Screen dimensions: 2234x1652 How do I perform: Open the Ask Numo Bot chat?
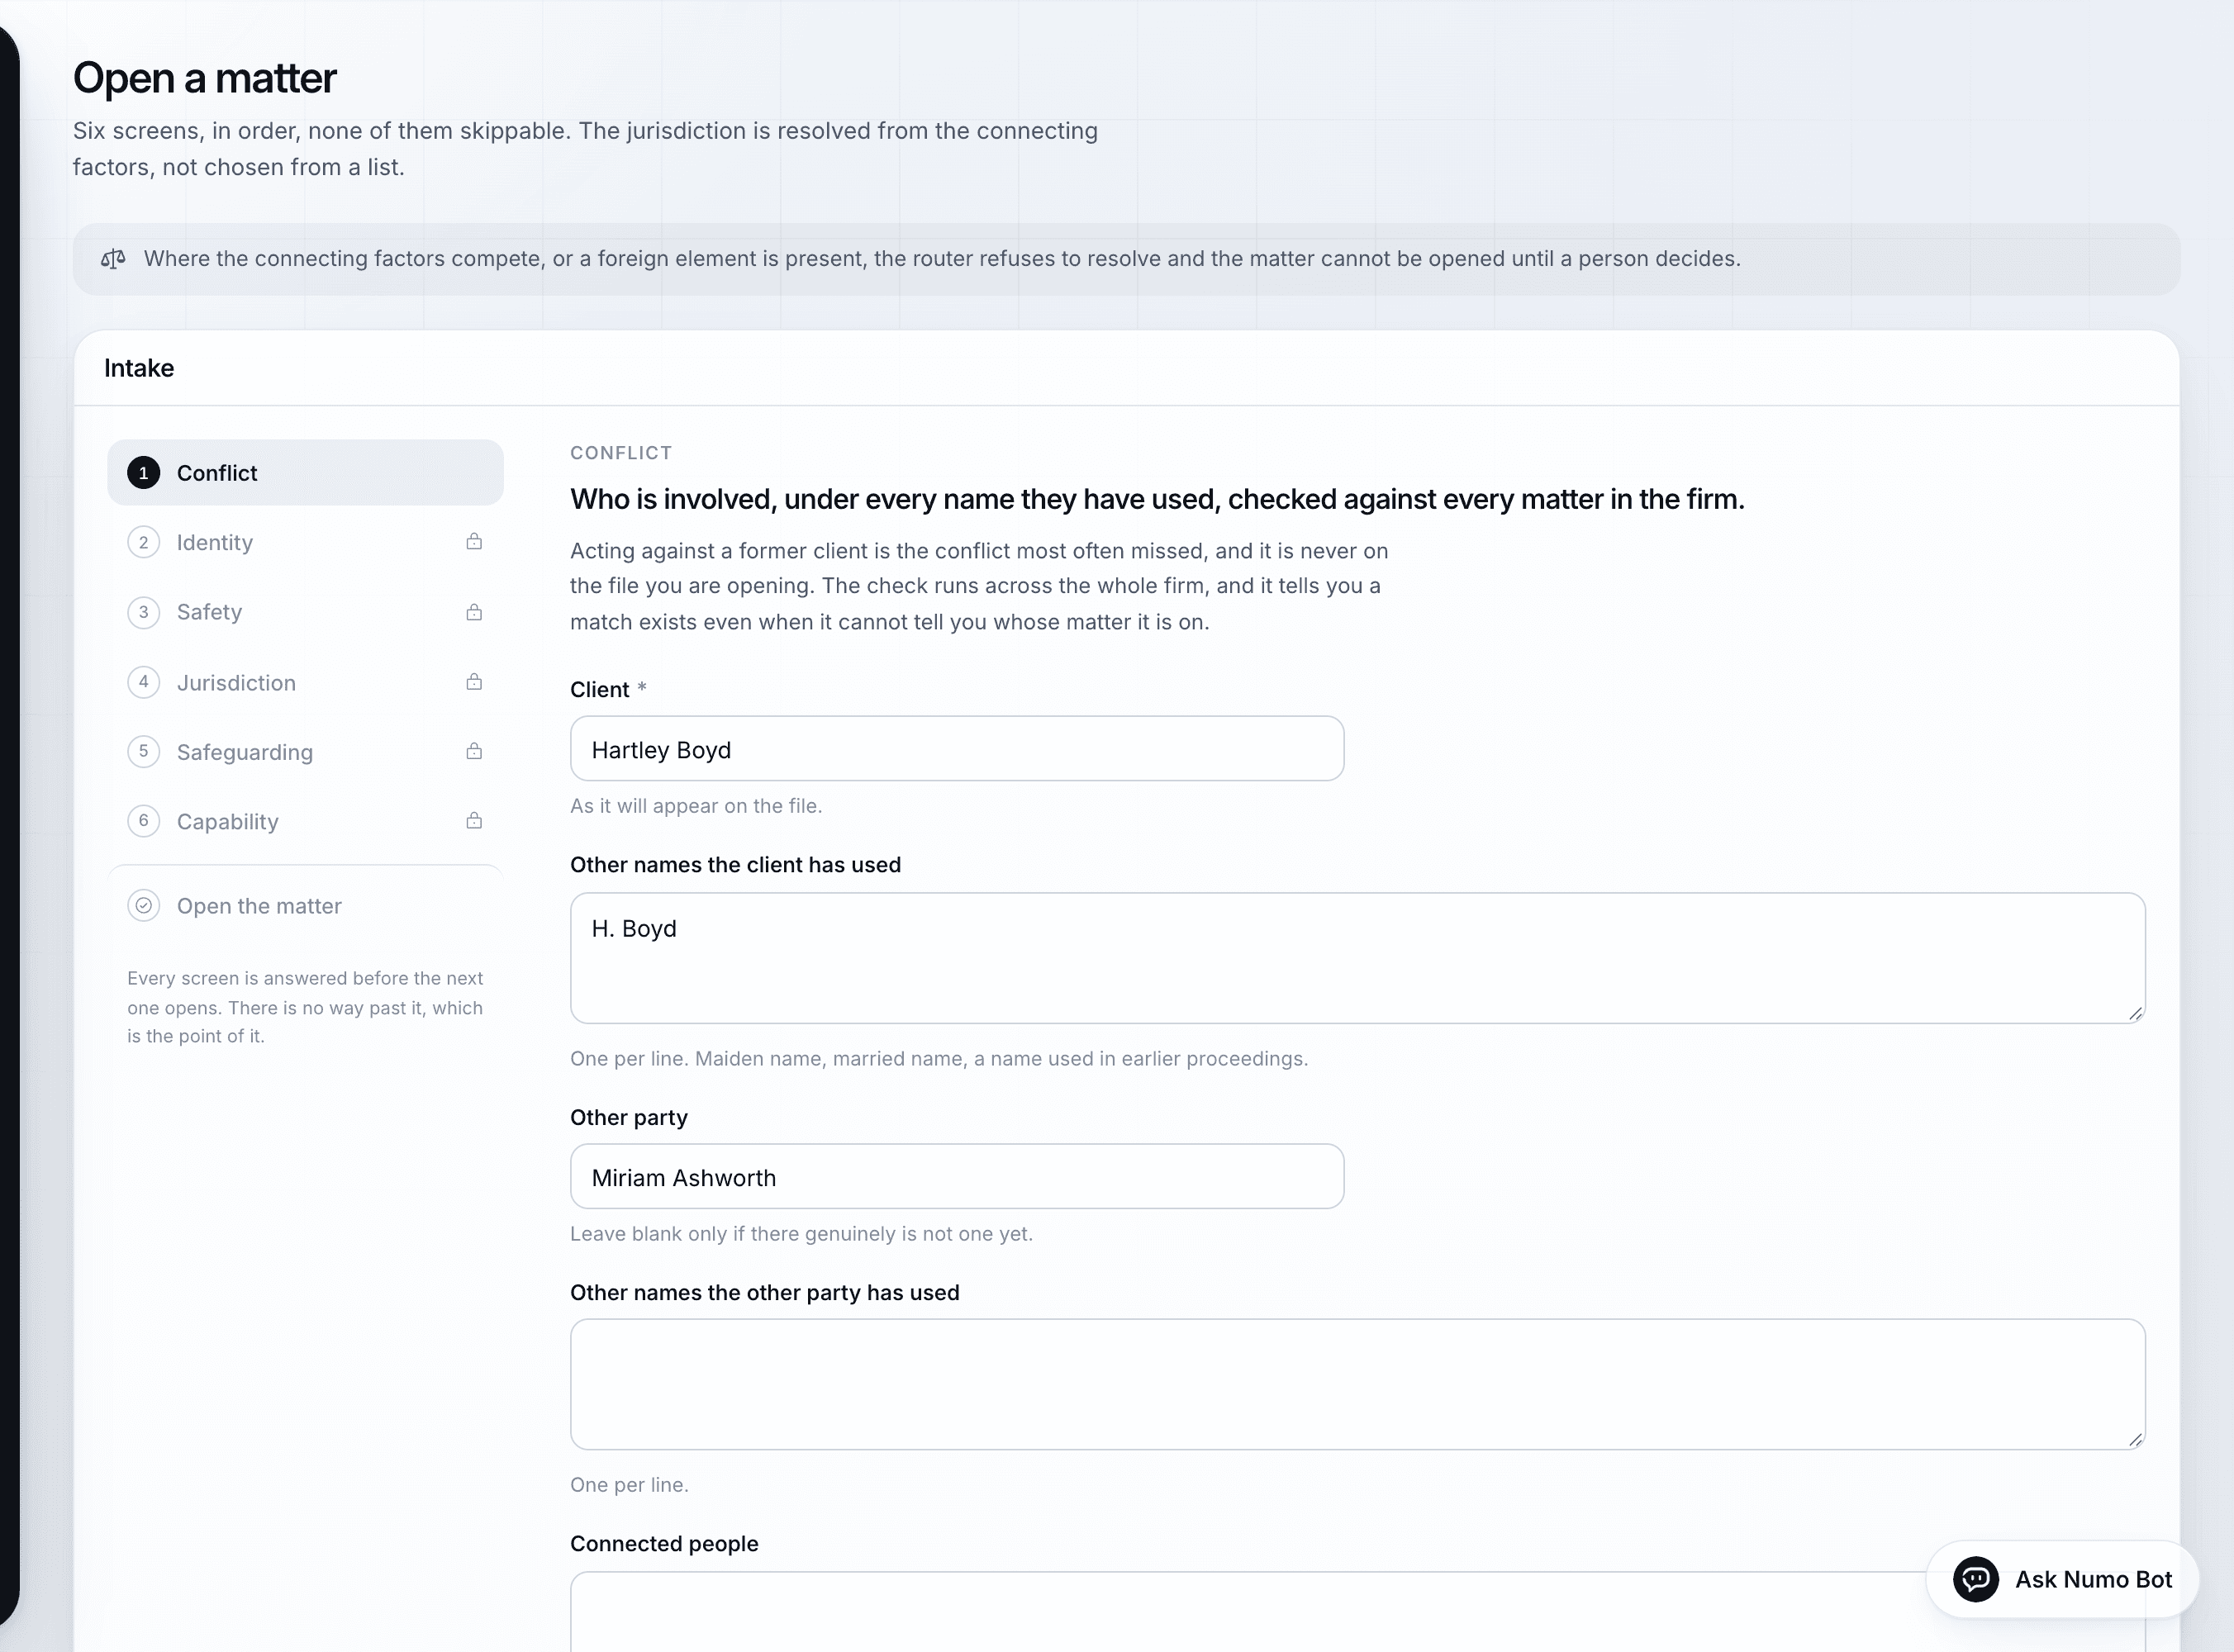point(2062,1579)
